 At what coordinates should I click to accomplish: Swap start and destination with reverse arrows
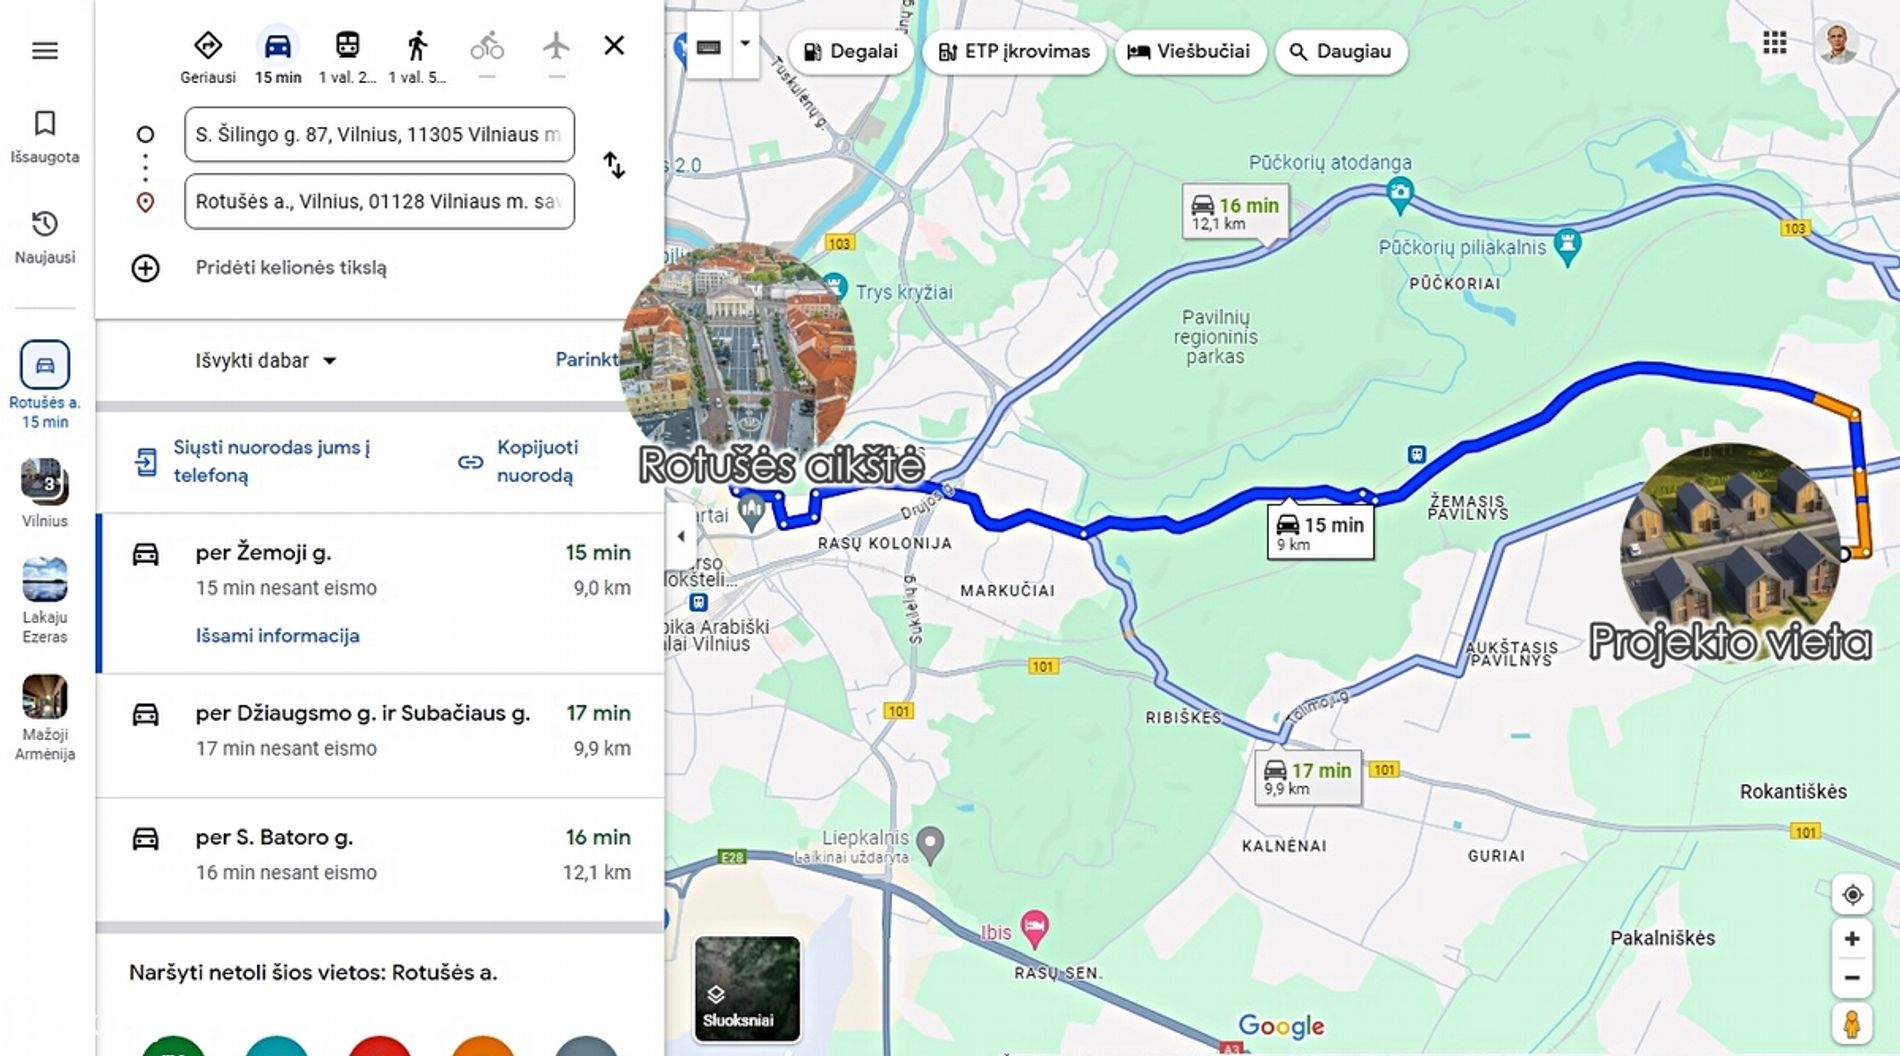[614, 165]
